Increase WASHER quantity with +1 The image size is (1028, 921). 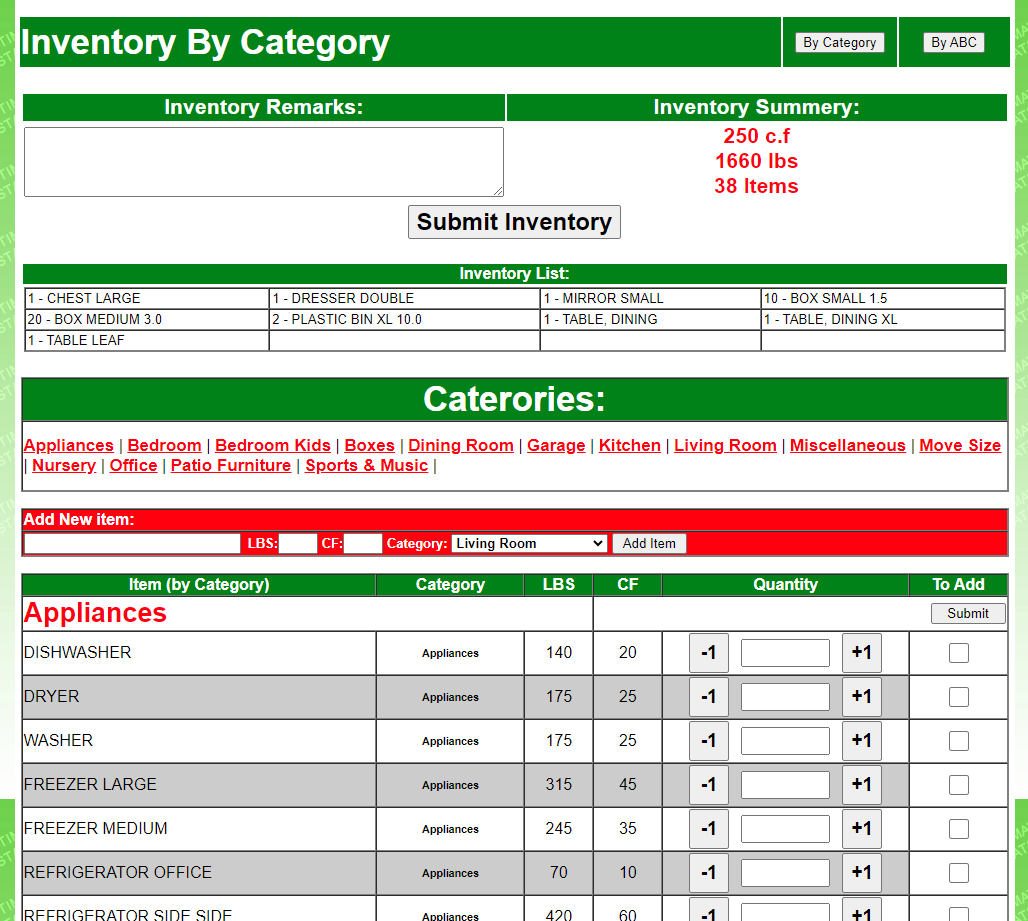[x=861, y=741]
